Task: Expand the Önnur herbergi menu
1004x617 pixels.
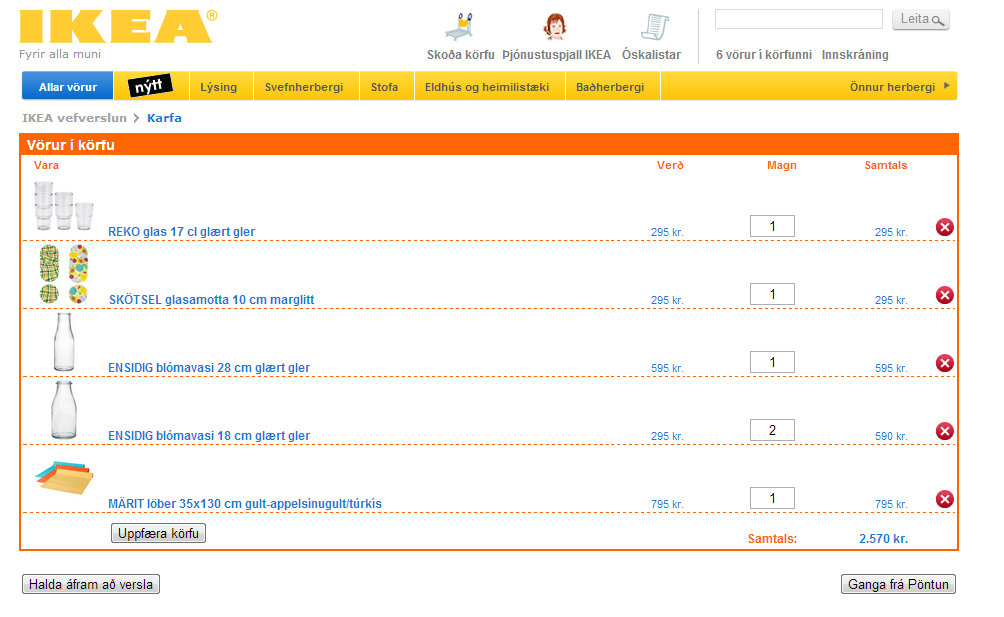Action: tap(899, 87)
